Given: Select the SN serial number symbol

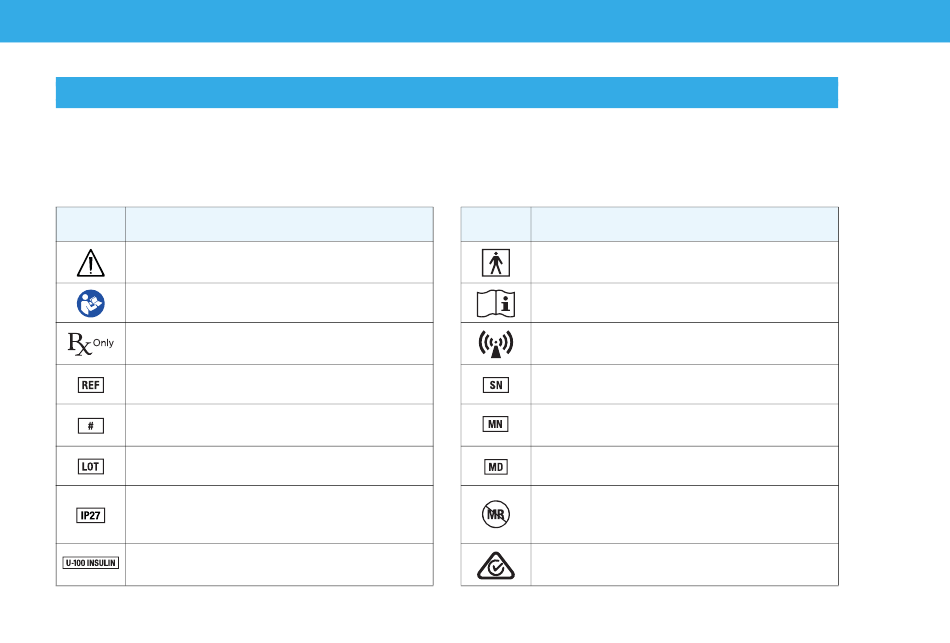Looking at the screenshot, I should coord(496,385).
